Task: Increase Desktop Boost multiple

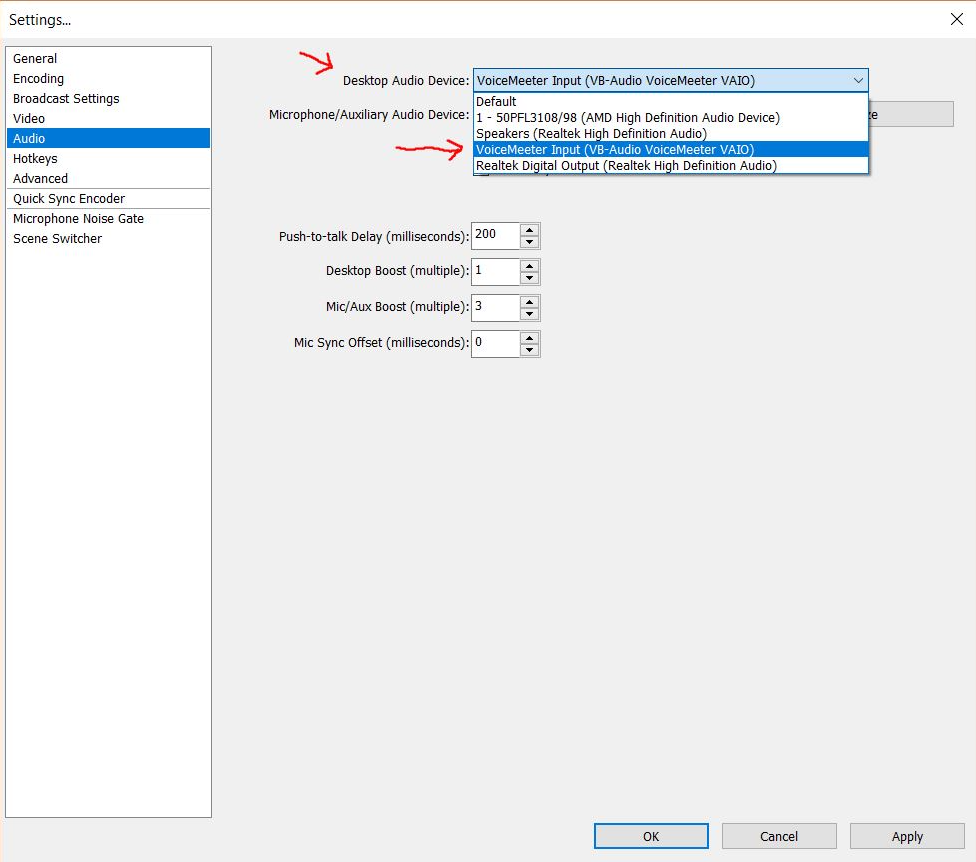Action: pos(529,266)
